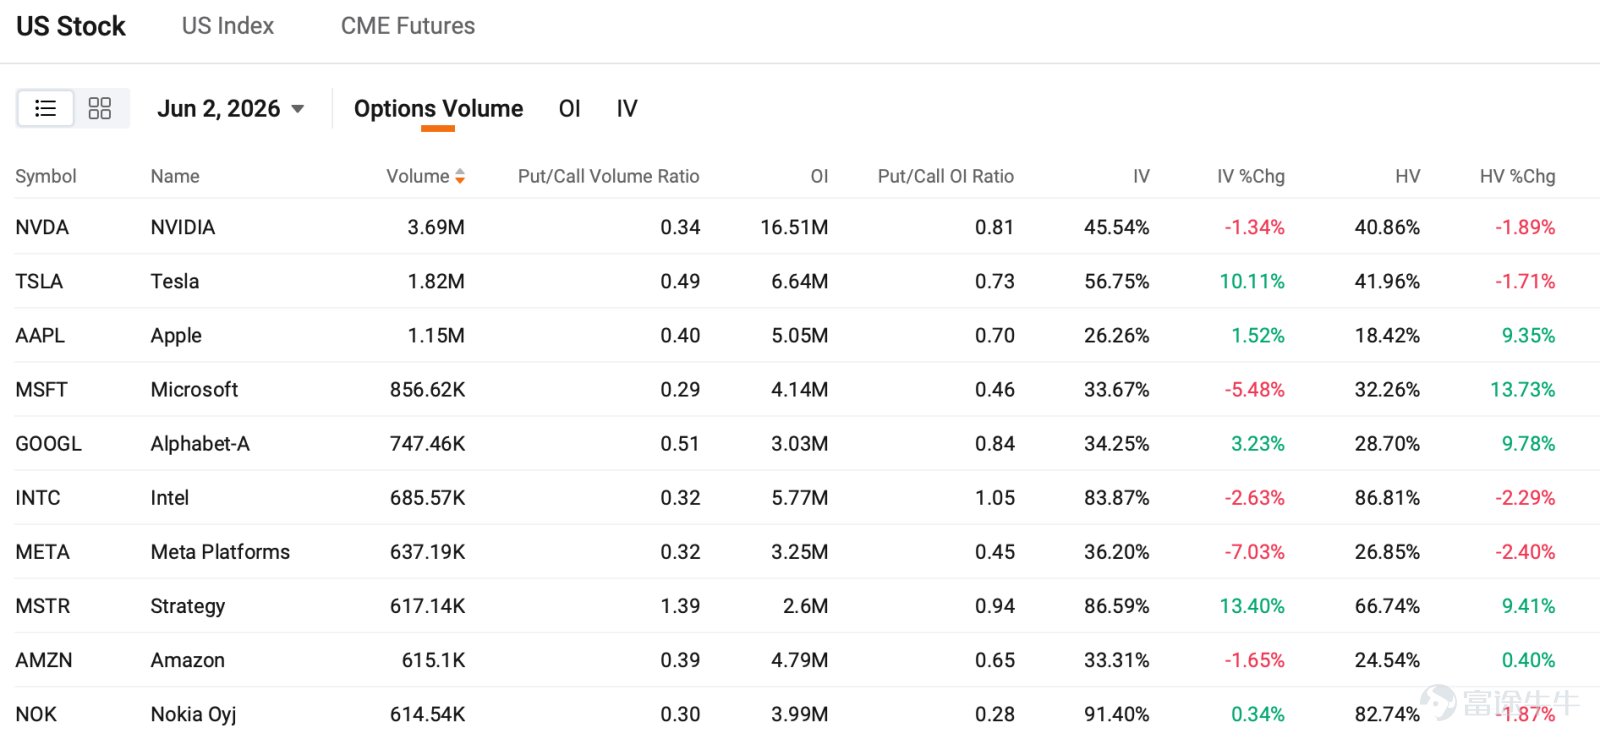
Task: Click the Put/Call Volume Ratio header
Action: pyautogui.click(x=608, y=176)
